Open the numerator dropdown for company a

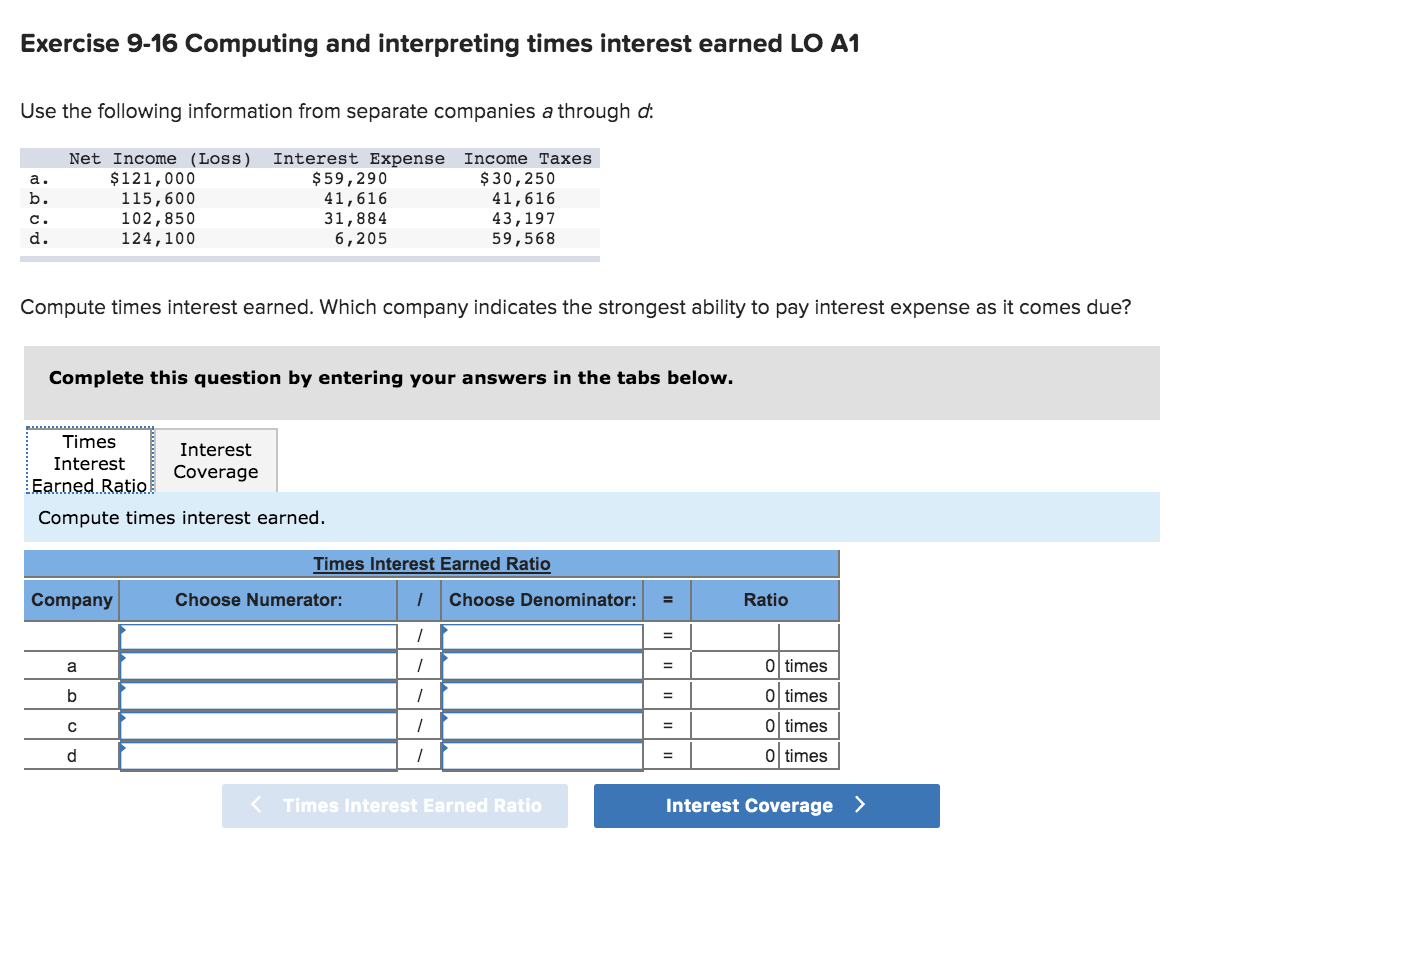[x=257, y=664]
